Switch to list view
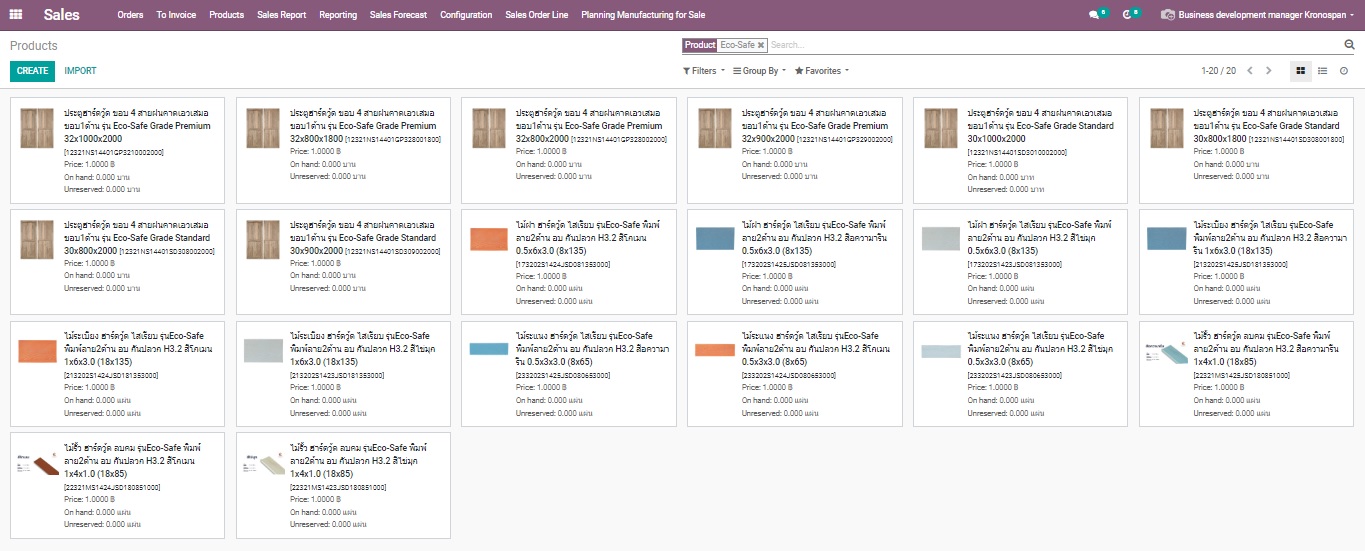 (1322, 71)
